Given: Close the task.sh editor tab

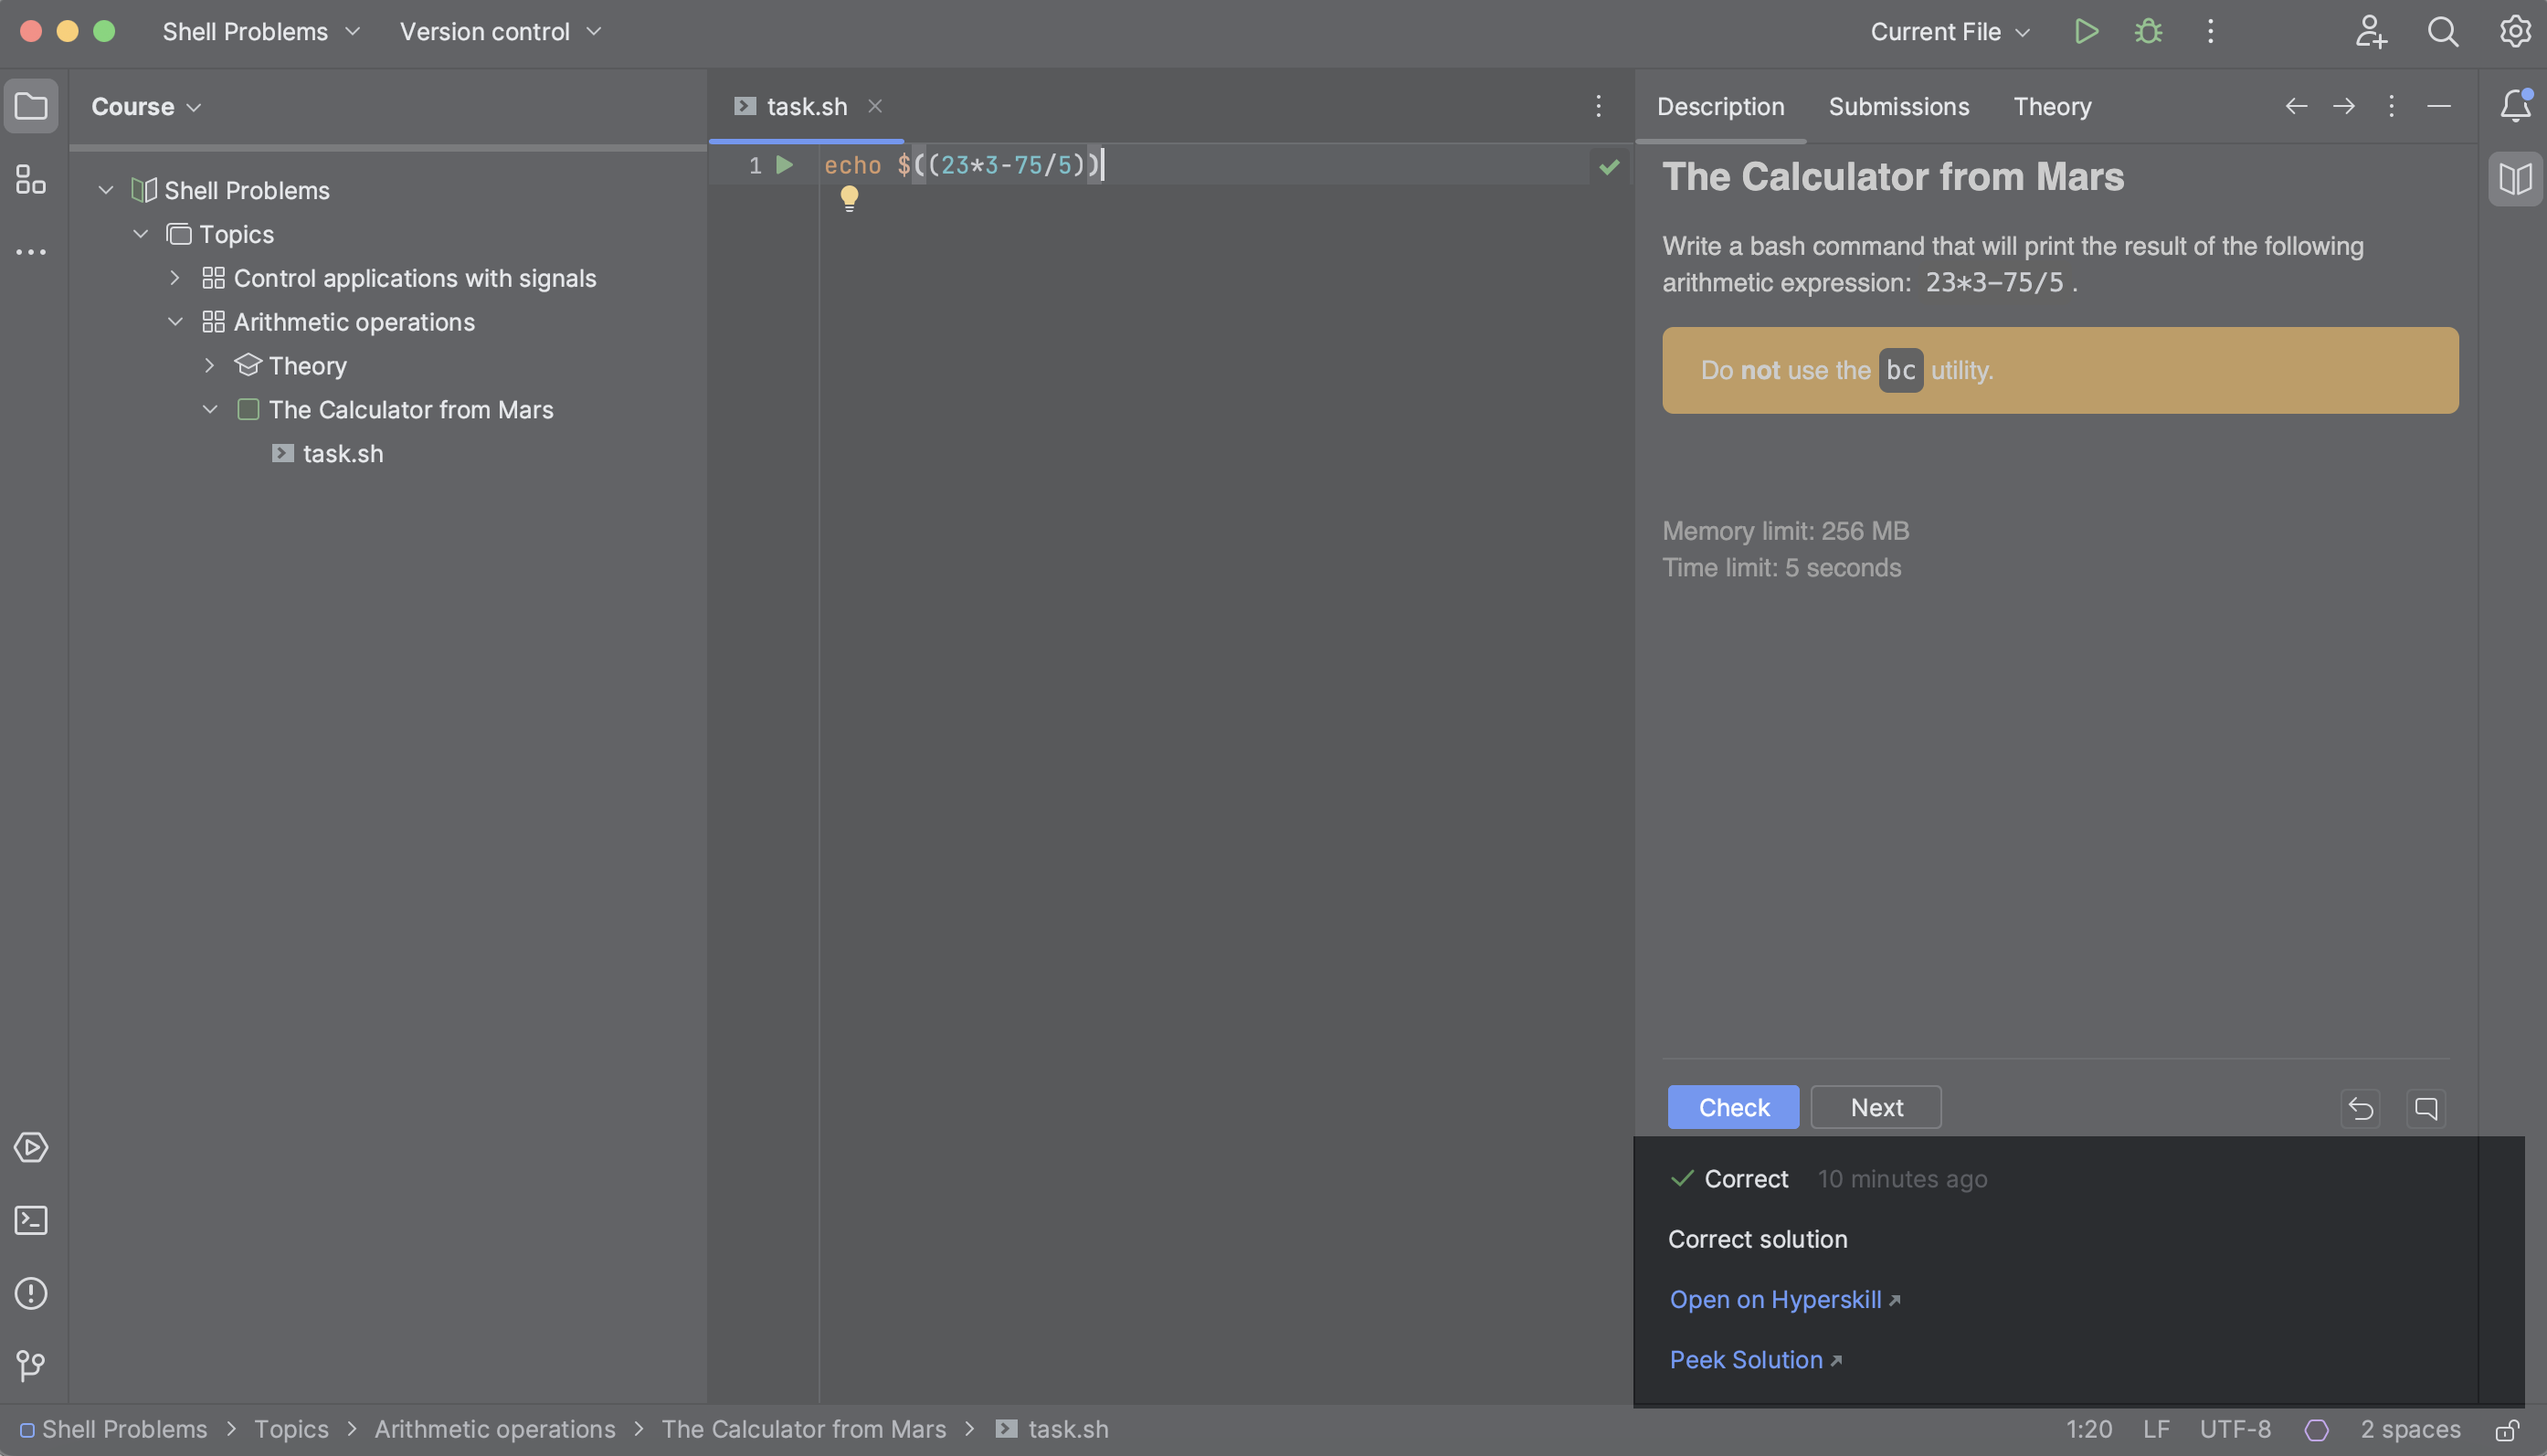Looking at the screenshot, I should tap(875, 106).
